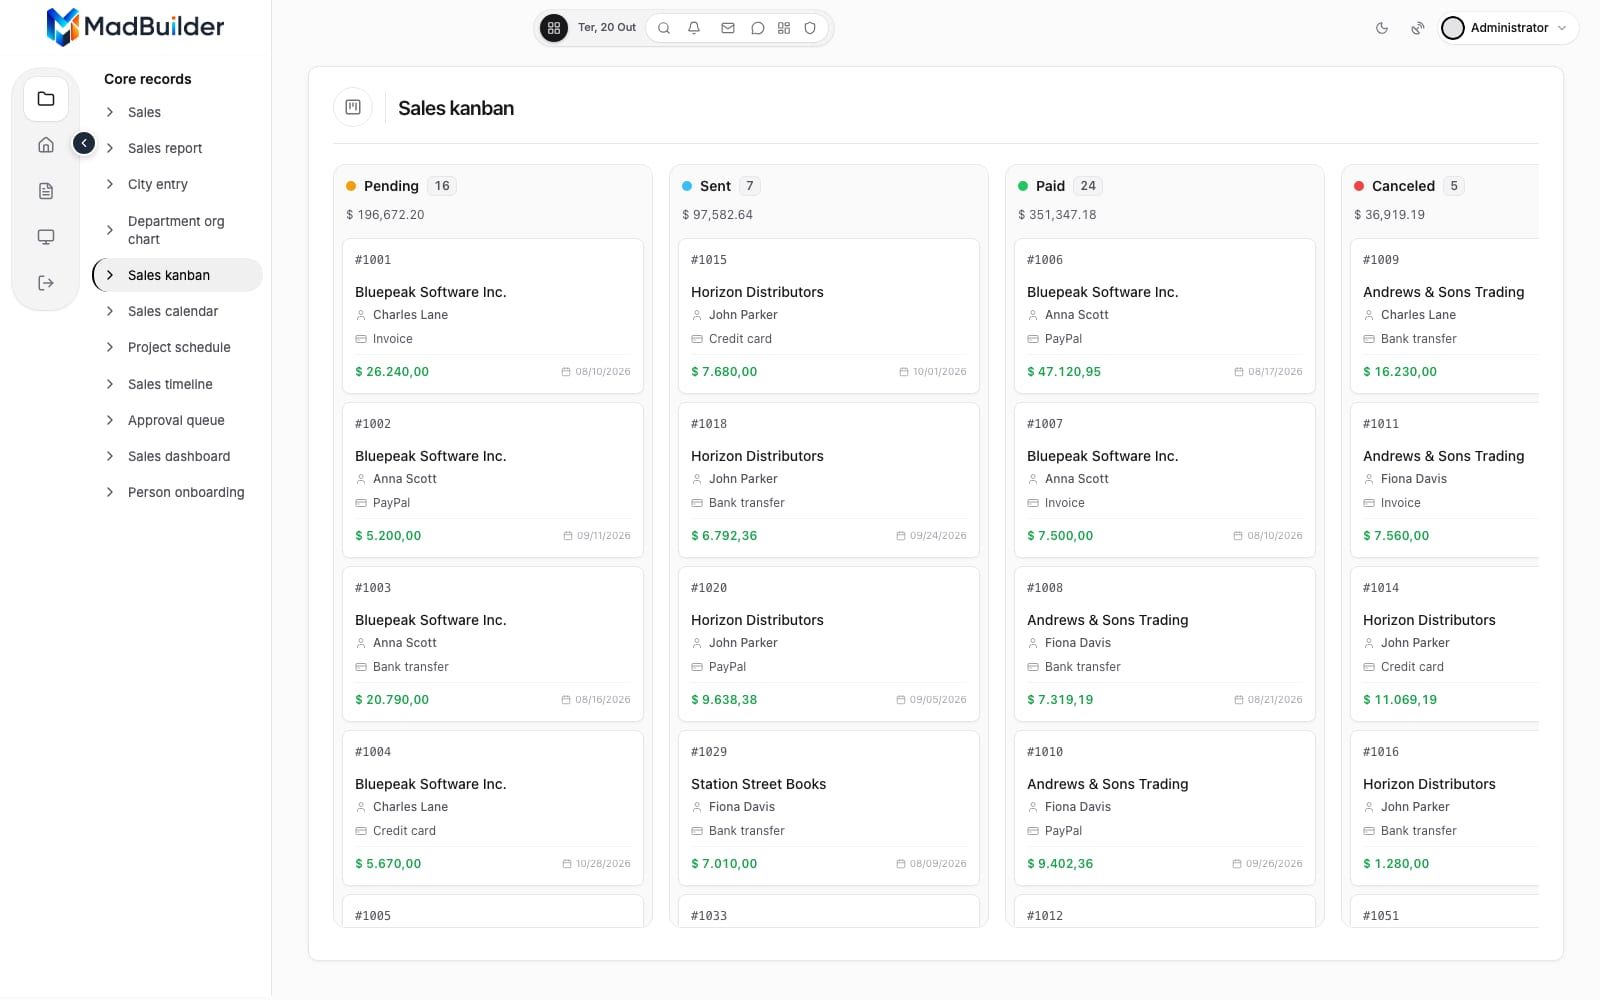Click amount $ 47.120,95 on card #1006
Viewport: 1600px width, 1000px height.
pos(1064,372)
